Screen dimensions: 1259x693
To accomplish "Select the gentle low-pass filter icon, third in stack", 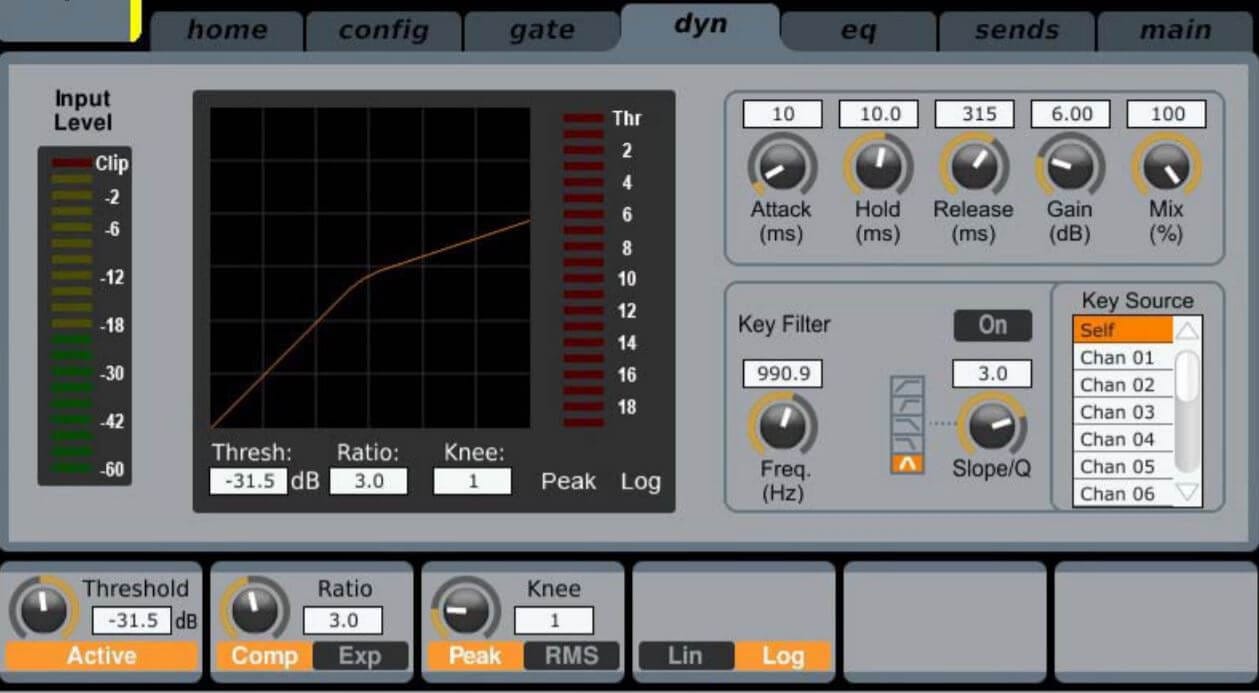I will 907,424.
